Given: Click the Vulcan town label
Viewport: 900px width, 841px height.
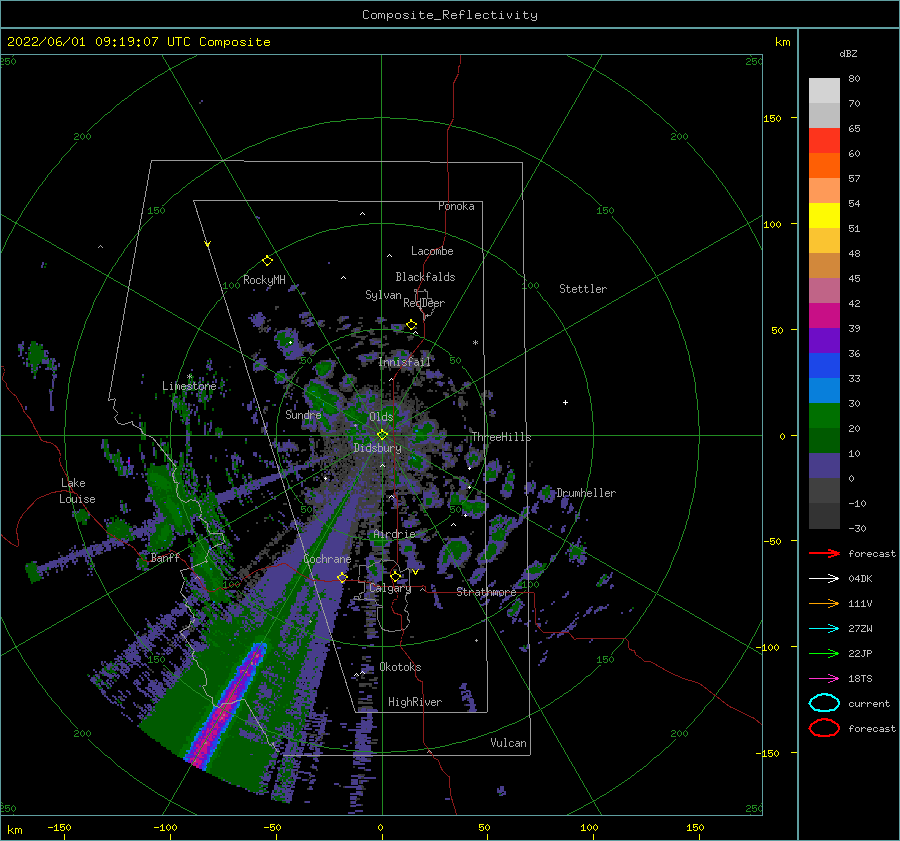Looking at the screenshot, I should click(x=508, y=743).
